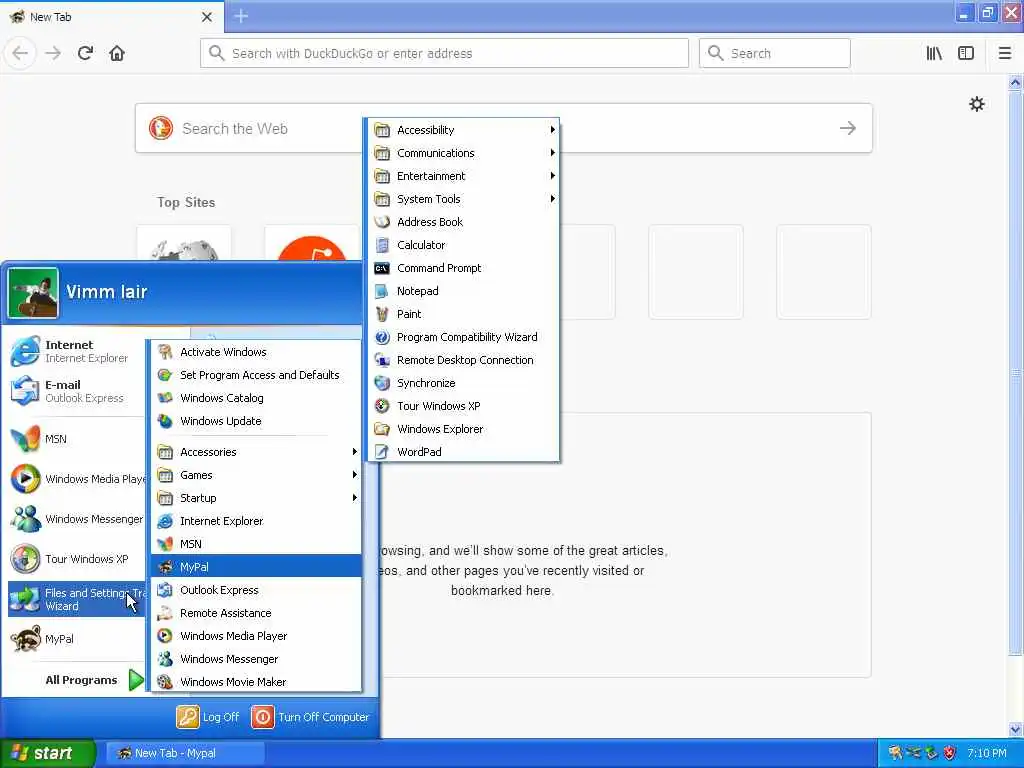The height and width of the screenshot is (768, 1024).
Task: Launch Remote Desktop Connection
Action: point(464,360)
